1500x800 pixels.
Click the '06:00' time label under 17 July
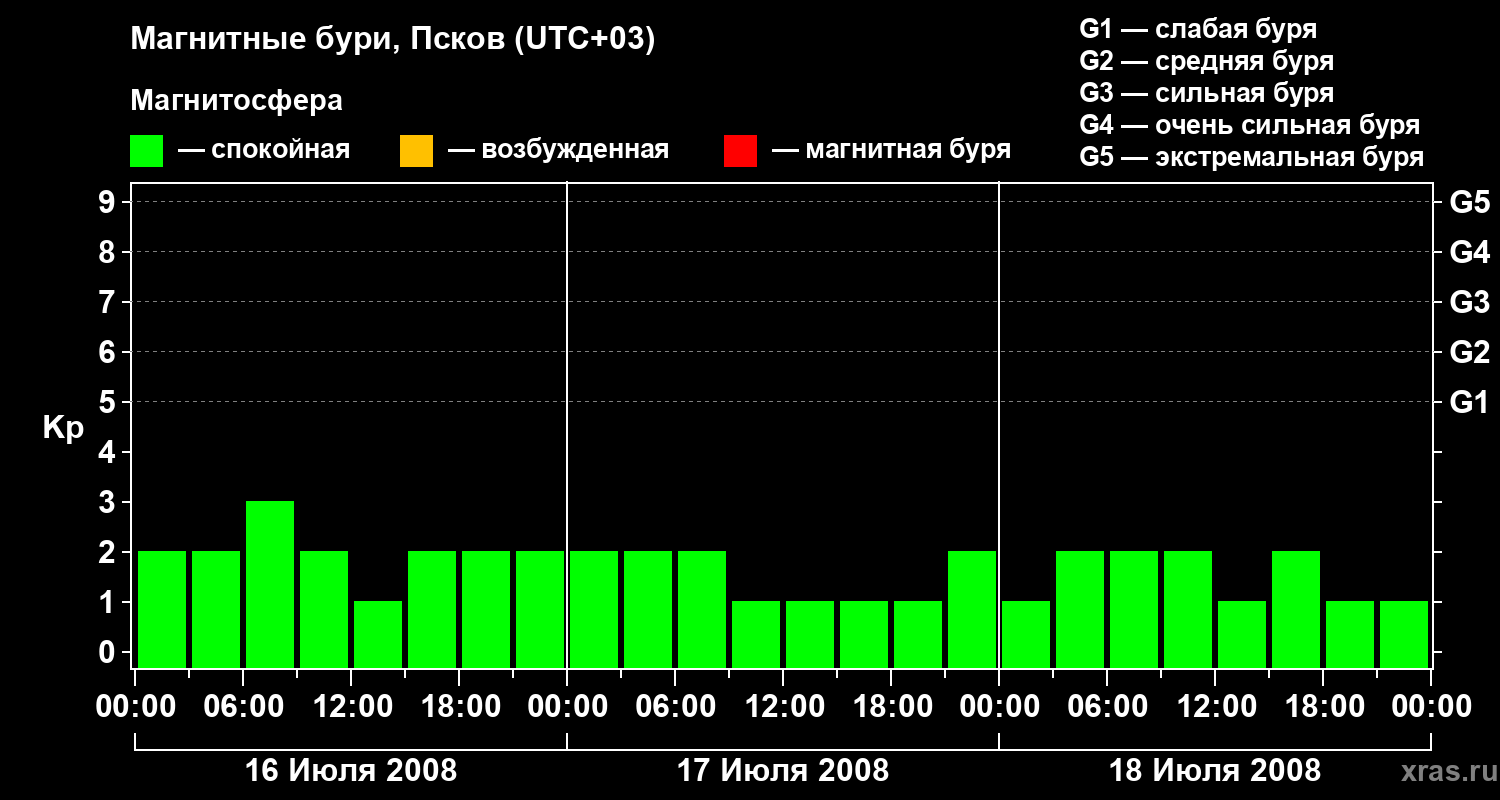click(675, 707)
